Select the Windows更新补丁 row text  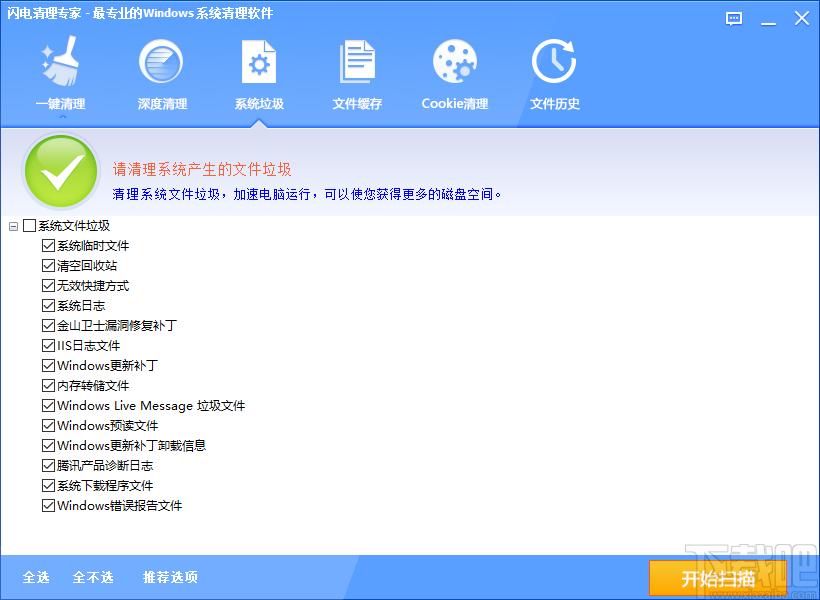tap(108, 365)
